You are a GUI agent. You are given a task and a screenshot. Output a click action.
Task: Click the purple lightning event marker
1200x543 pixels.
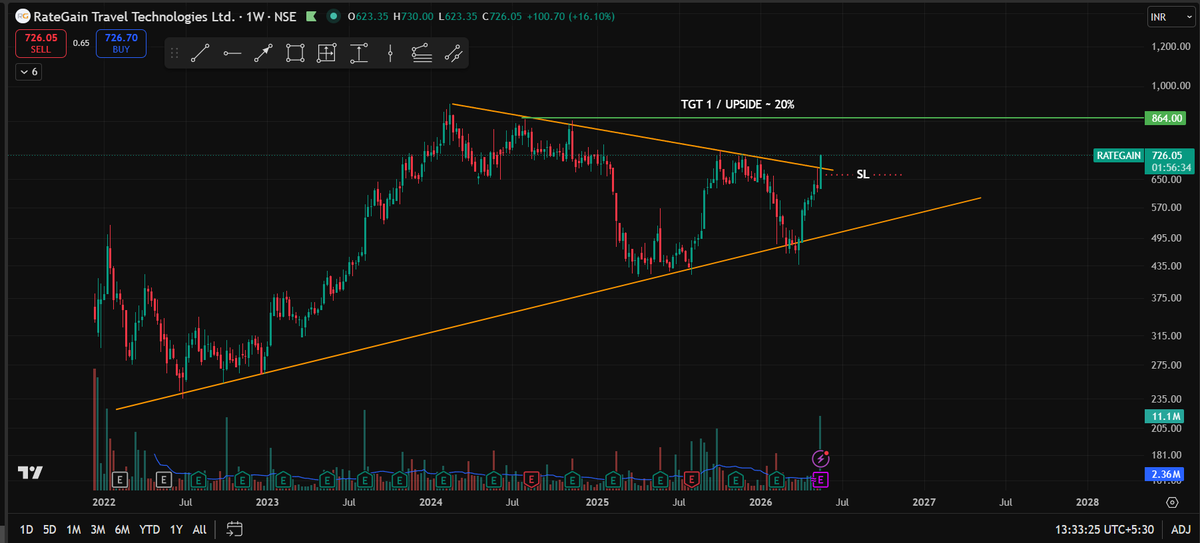[x=821, y=459]
